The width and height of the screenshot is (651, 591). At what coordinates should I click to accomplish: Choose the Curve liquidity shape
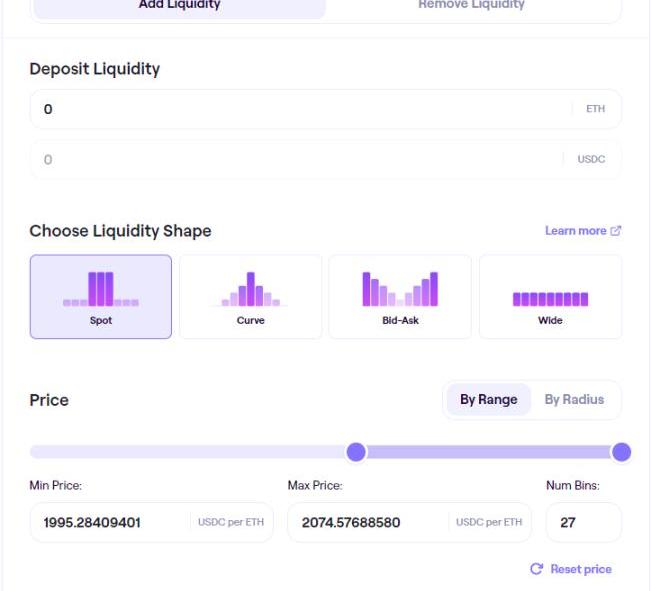pos(250,297)
